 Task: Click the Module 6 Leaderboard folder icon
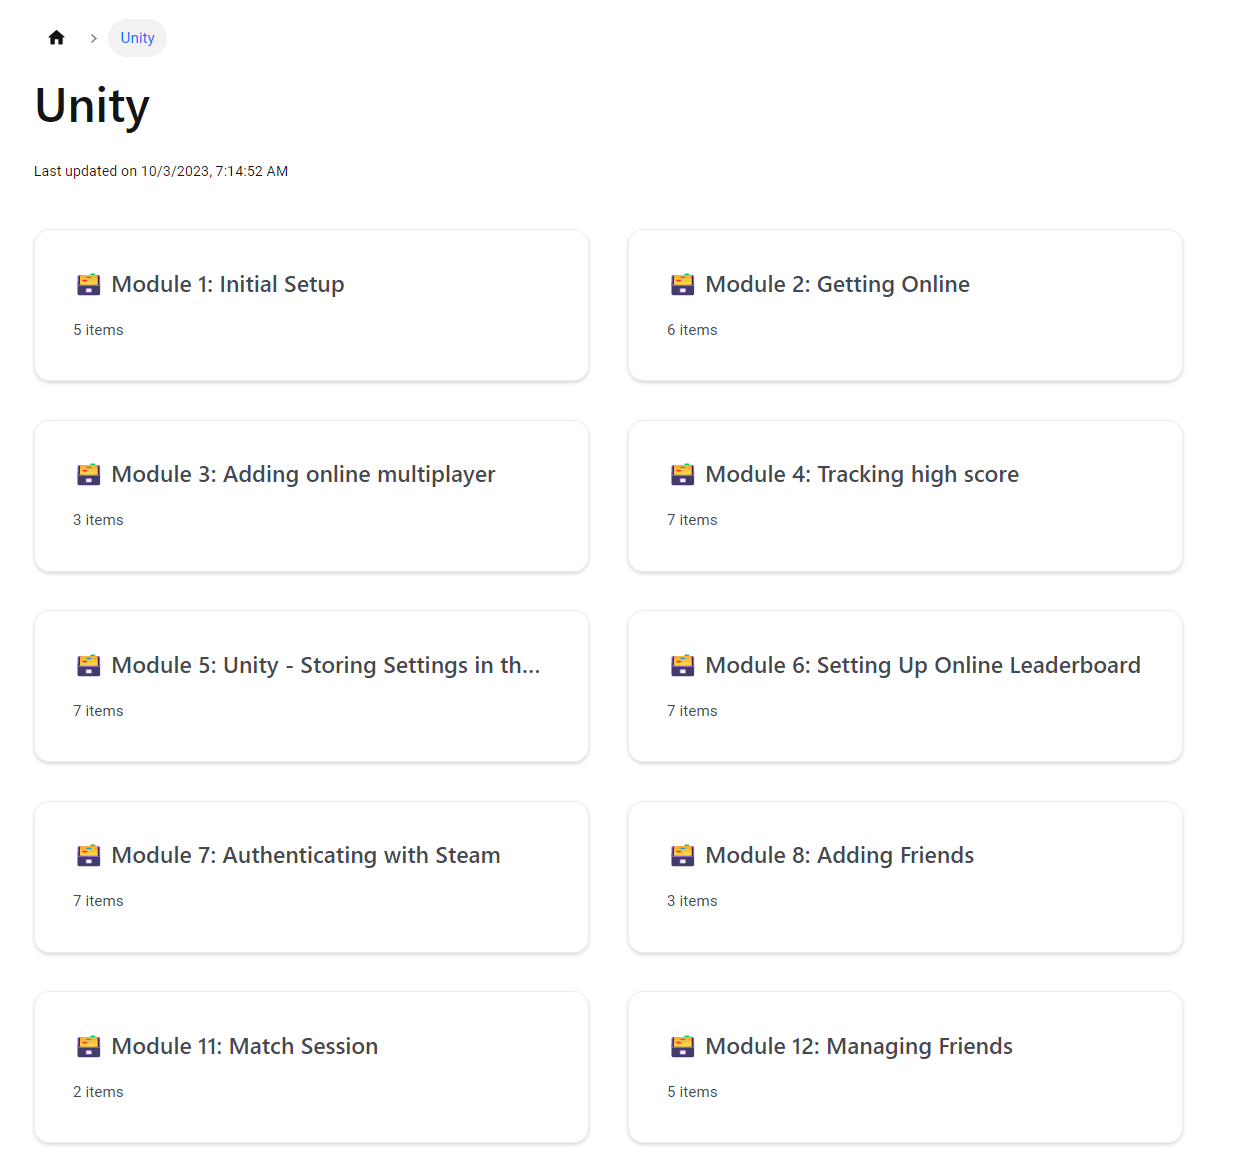683,666
